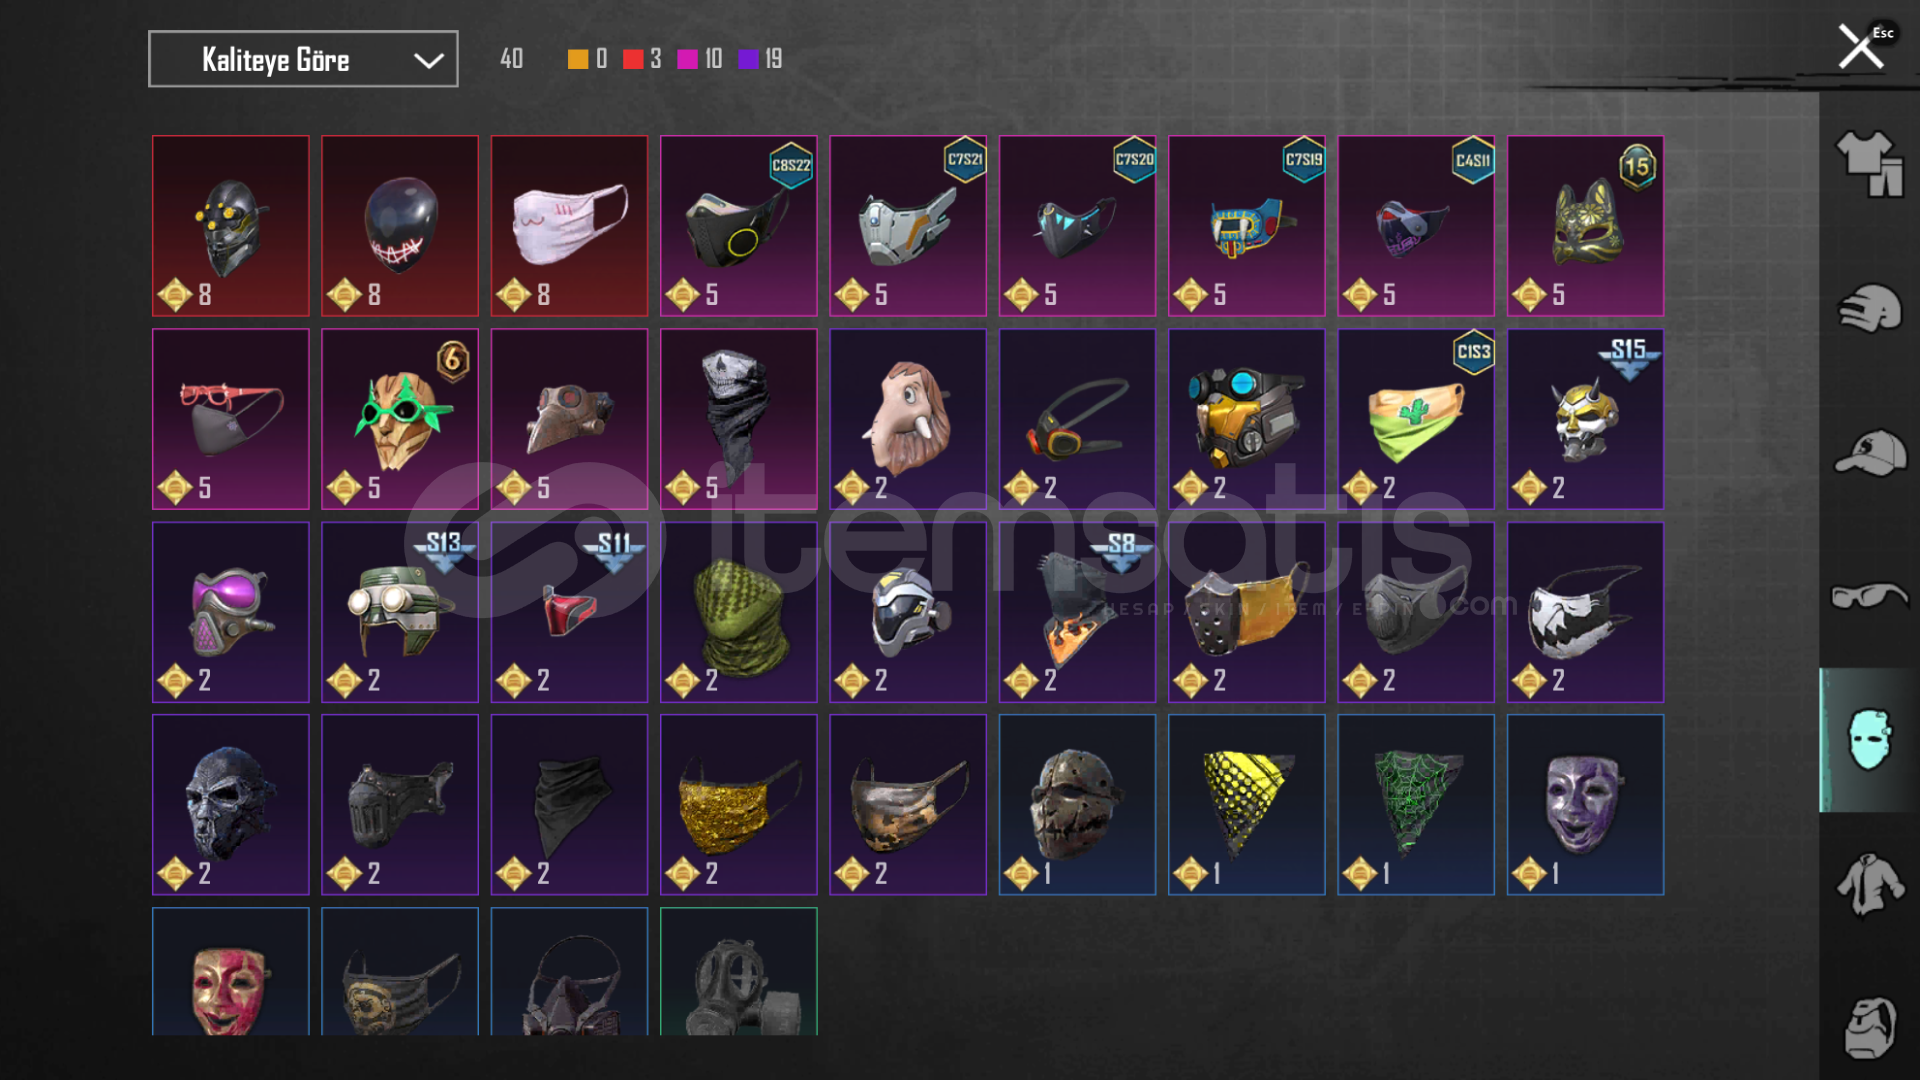Screen dimensions: 1920x1080
Task: Expand the Kaliteye Göre sort dropdown
Action: (303, 59)
